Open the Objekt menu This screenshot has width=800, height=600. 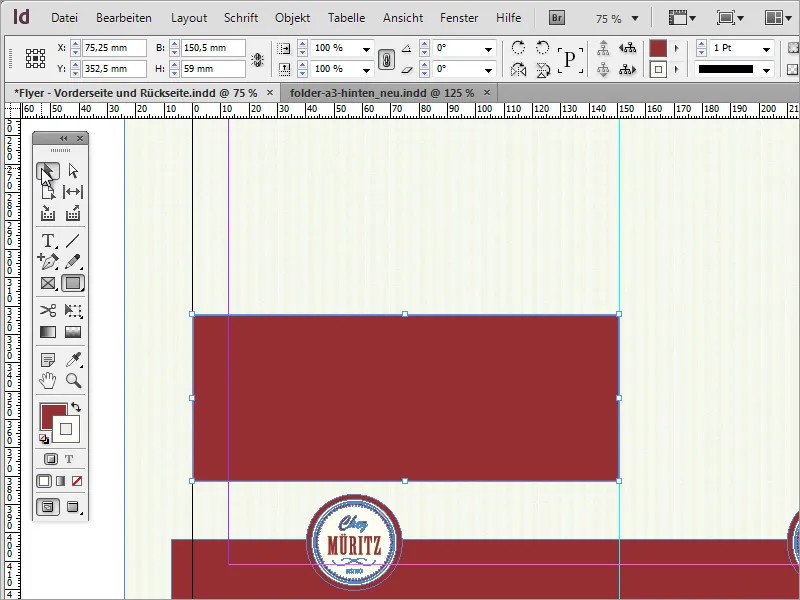click(x=292, y=18)
